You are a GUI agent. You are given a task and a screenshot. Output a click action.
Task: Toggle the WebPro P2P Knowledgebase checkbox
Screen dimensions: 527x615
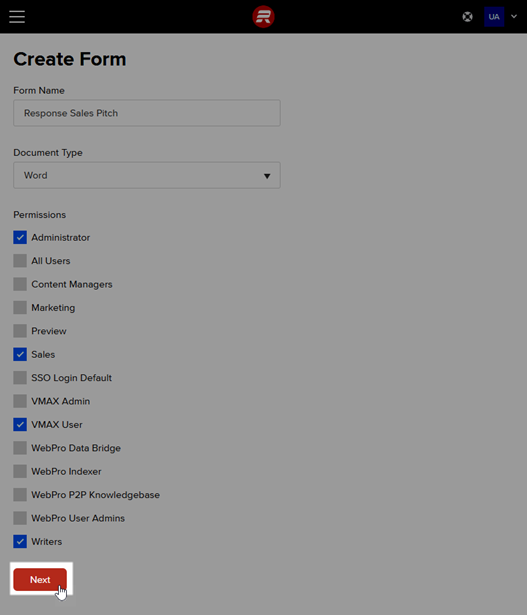[20, 495]
